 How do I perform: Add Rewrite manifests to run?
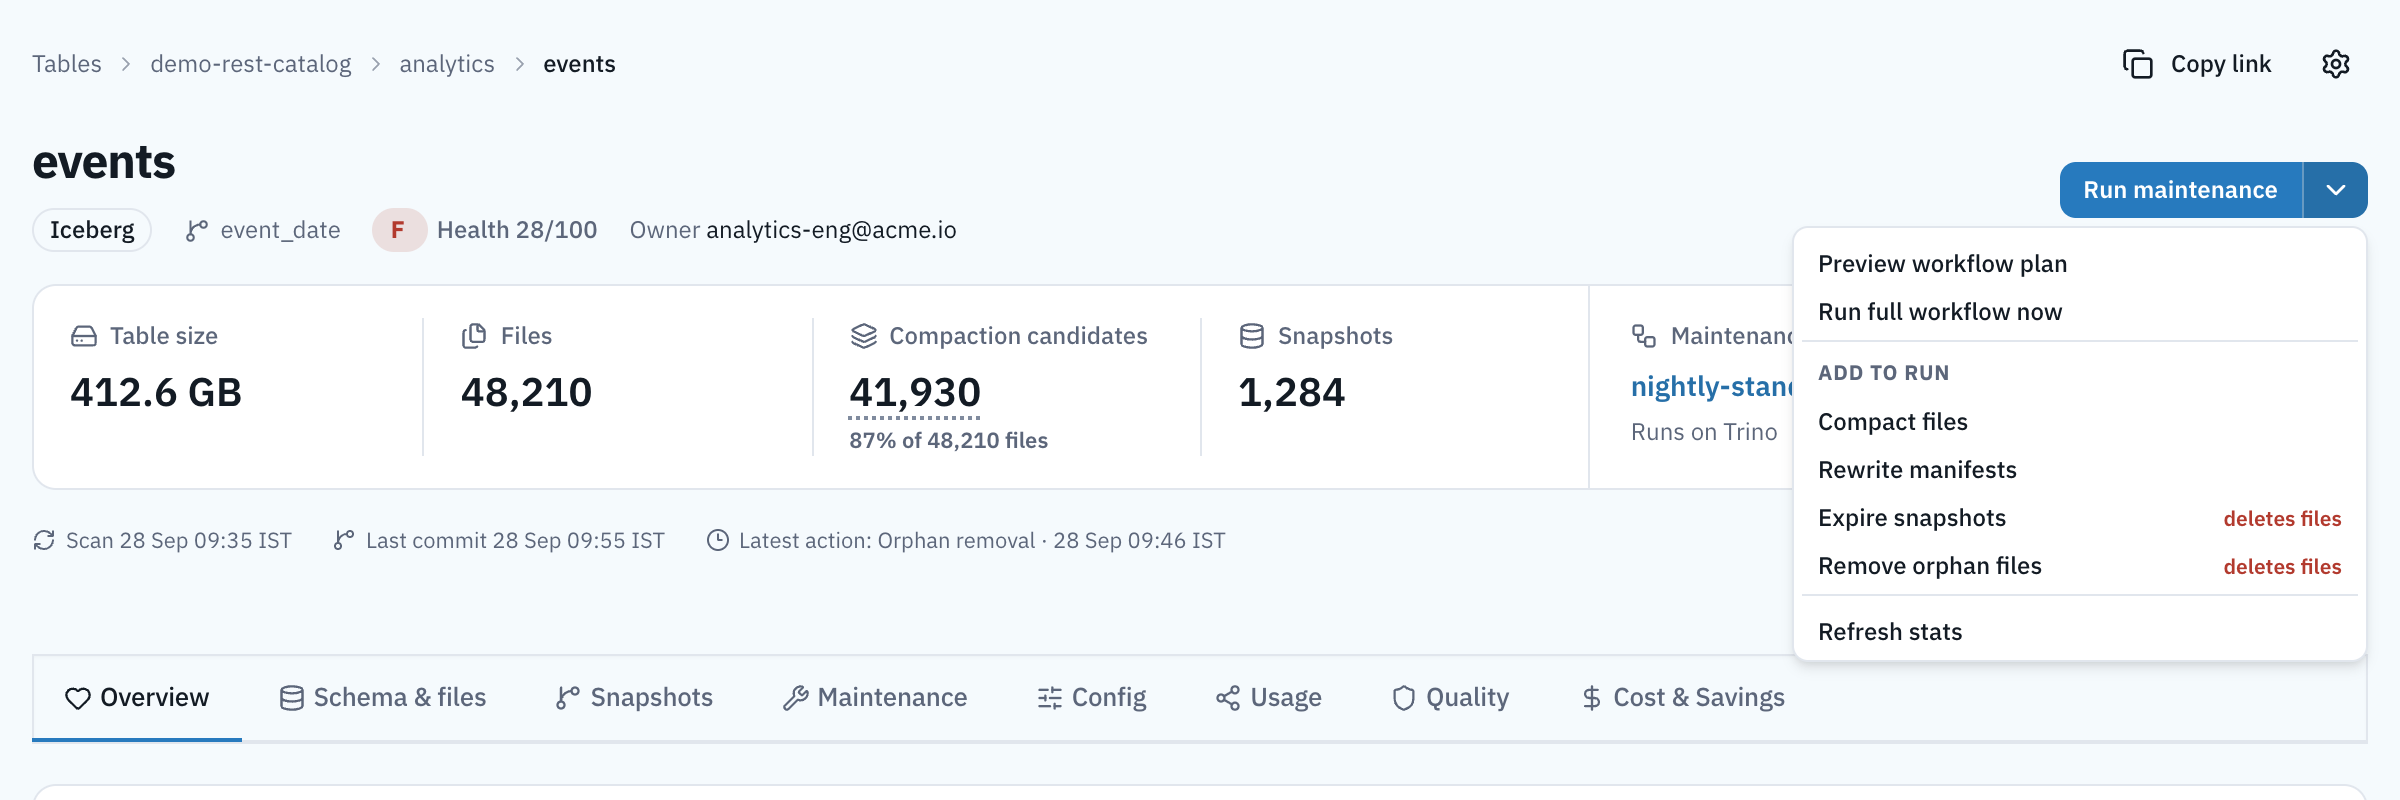pyautogui.click(x=2080, y=470)
